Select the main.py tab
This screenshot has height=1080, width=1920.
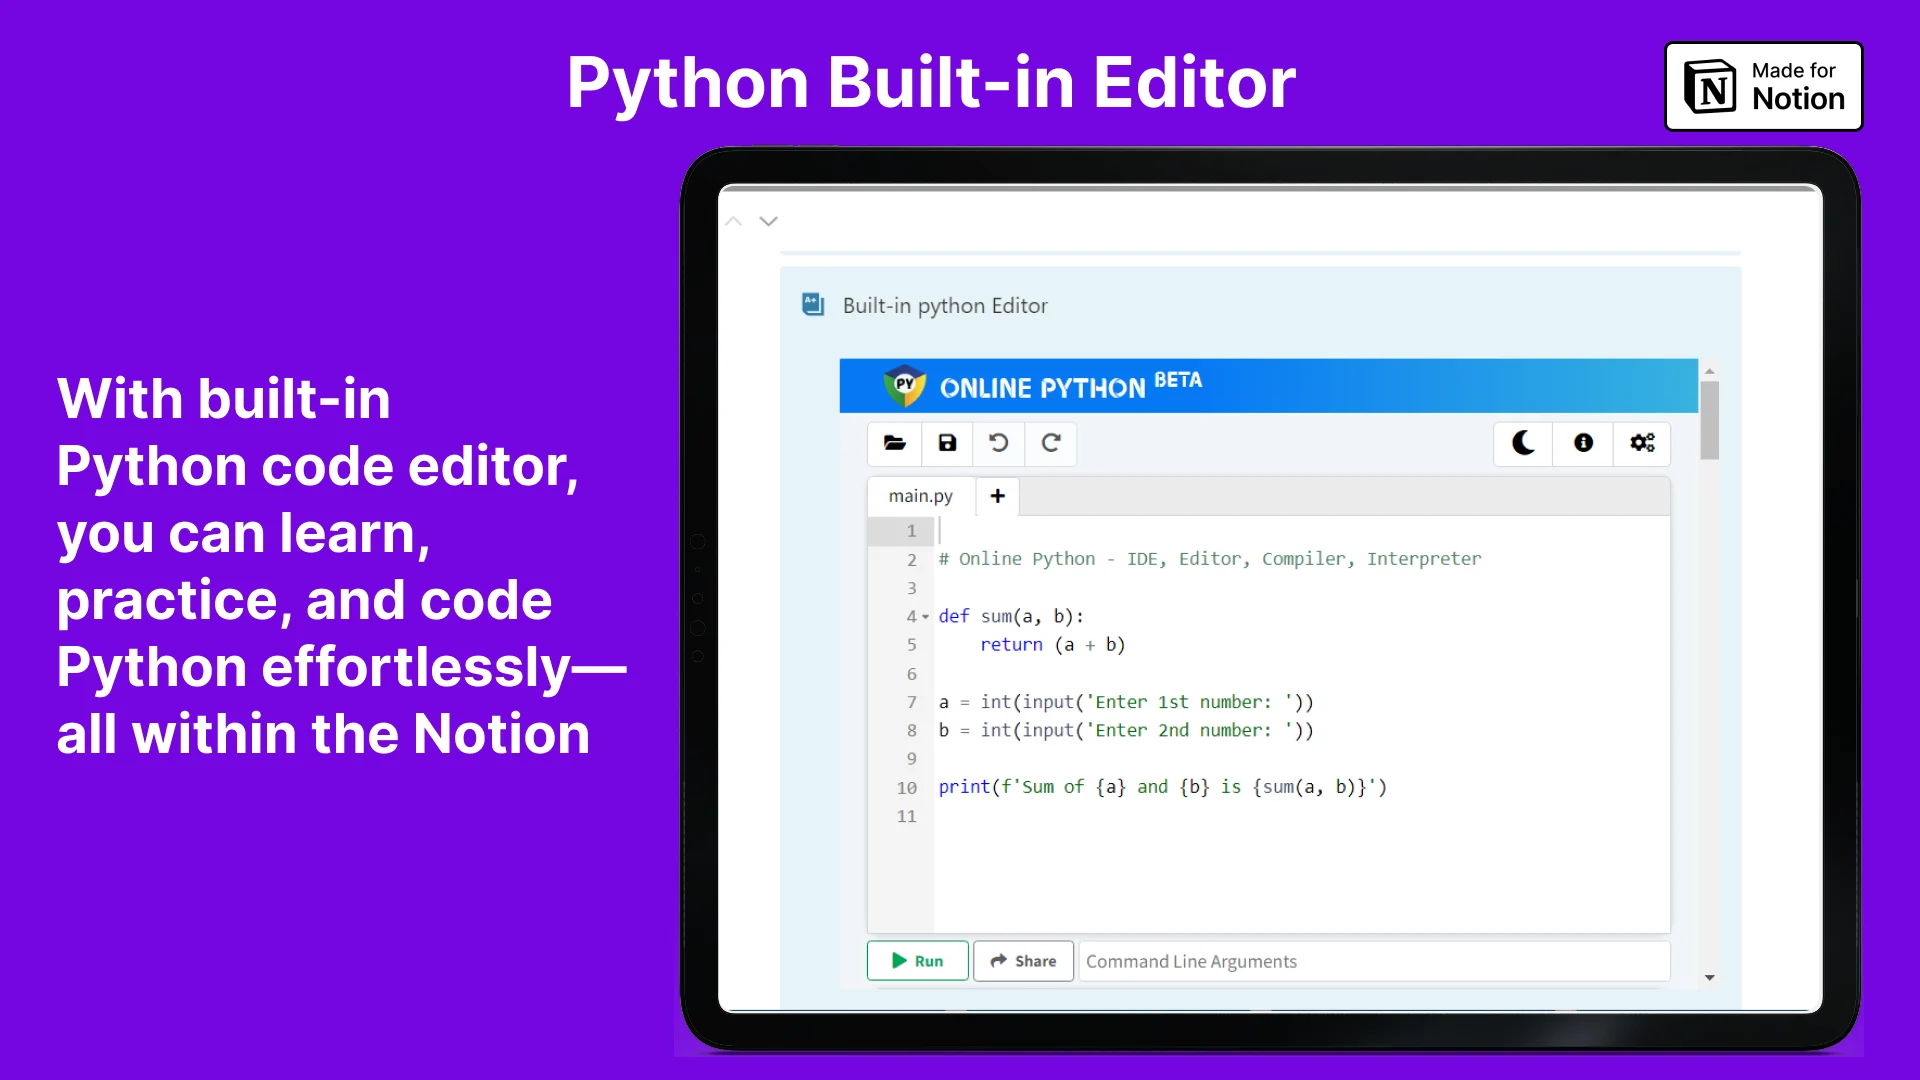921,496
